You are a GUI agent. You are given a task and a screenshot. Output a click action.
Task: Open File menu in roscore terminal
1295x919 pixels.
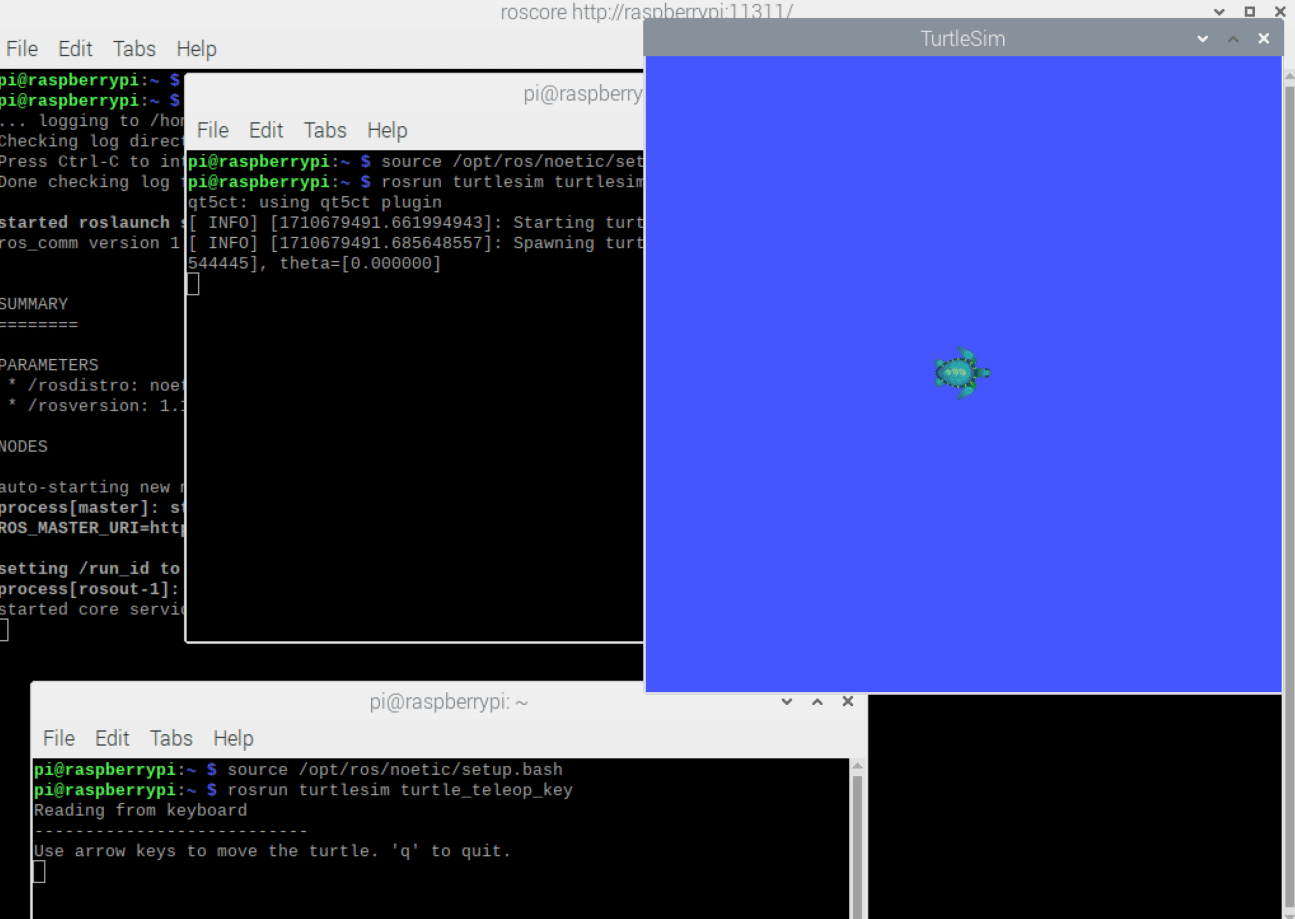click(22, 49)
